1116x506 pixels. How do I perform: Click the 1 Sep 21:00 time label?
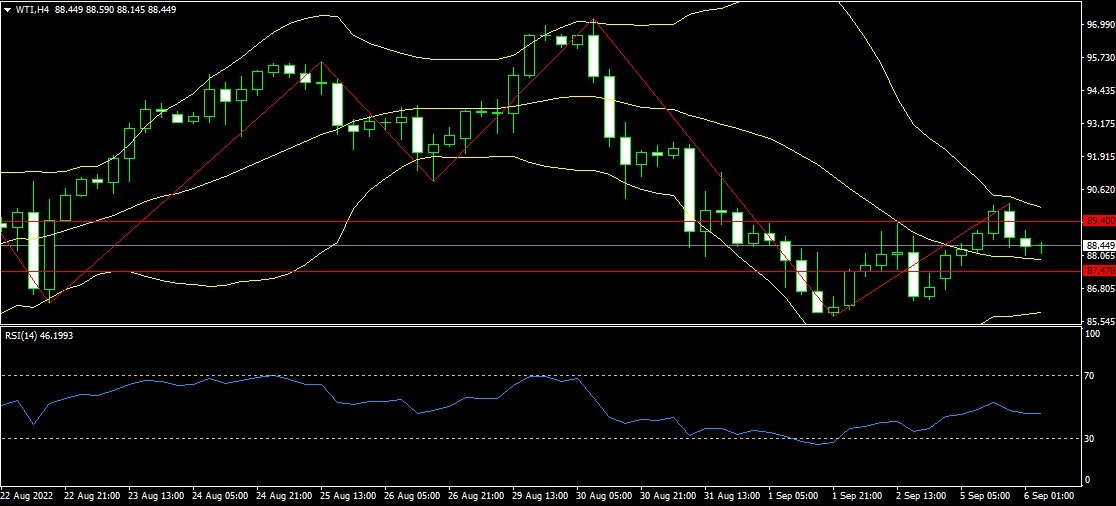point(856,495)
